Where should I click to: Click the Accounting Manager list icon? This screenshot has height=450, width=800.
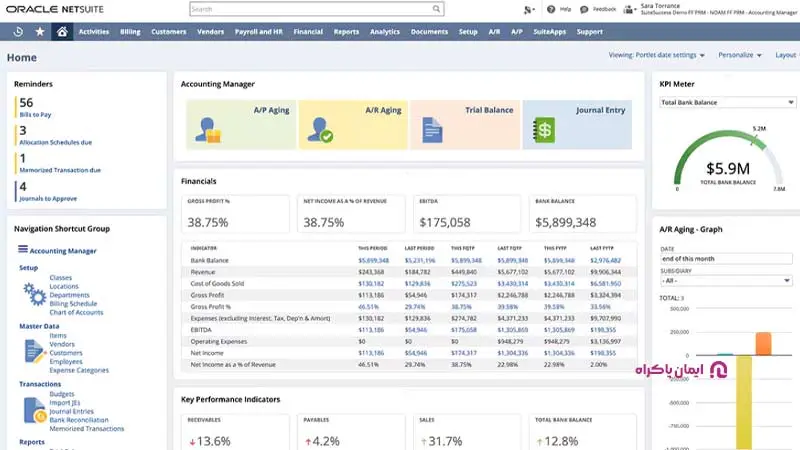click(23, 249)
